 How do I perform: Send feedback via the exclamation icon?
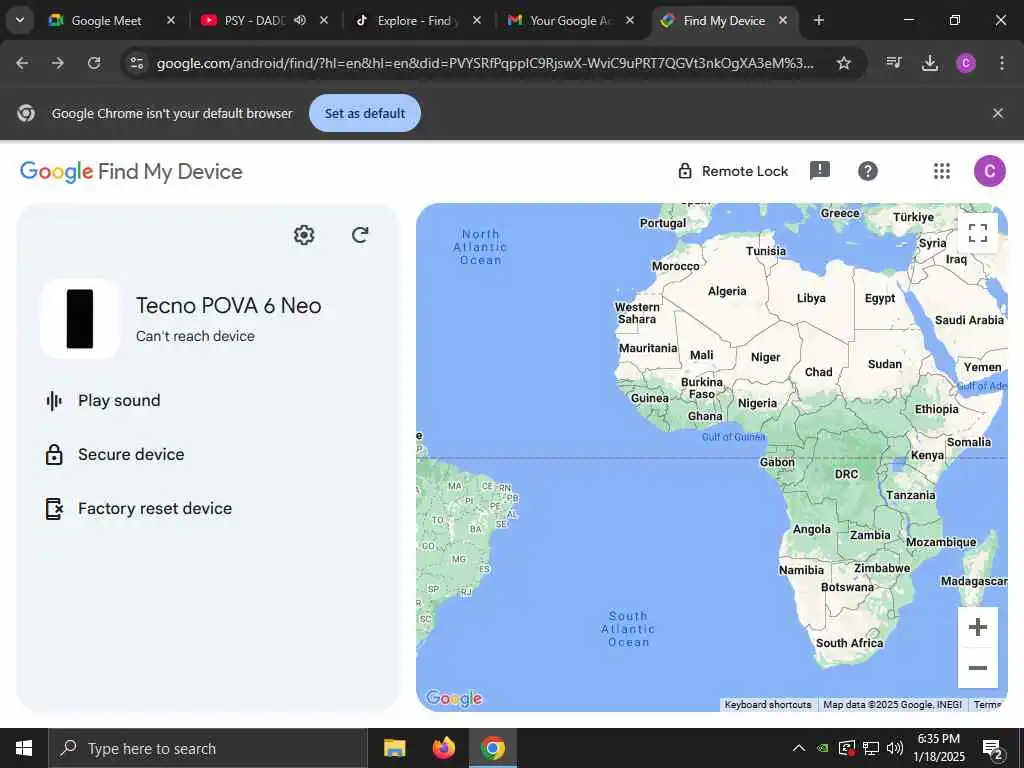coord(820,171)
